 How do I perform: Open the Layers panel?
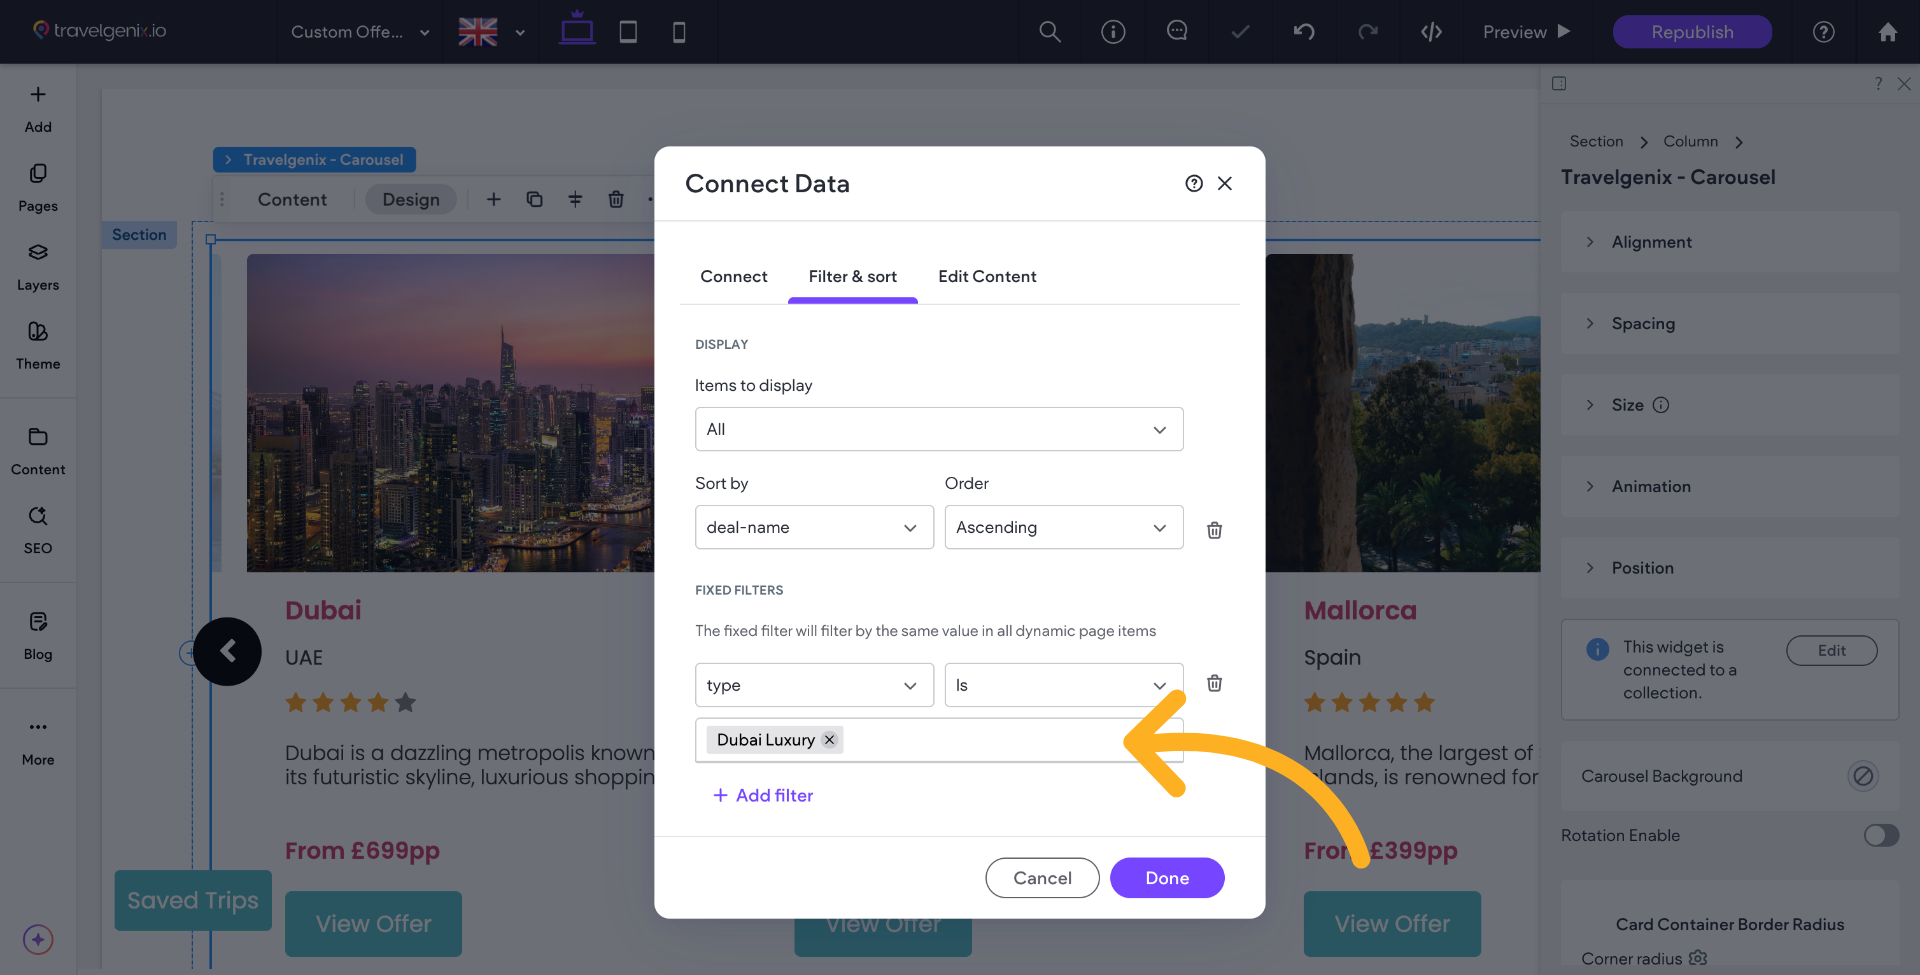pyautogui.click(x=38, y=266)
